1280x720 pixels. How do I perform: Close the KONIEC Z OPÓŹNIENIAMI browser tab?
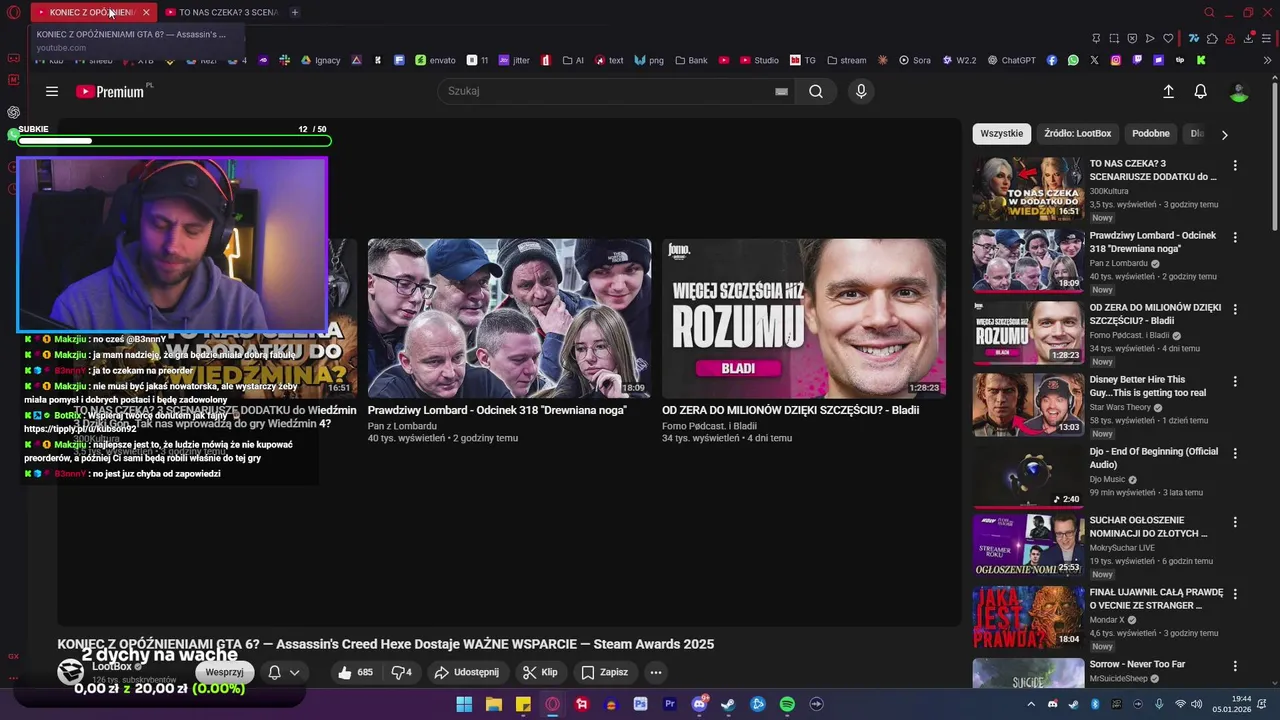pos(146,12)
